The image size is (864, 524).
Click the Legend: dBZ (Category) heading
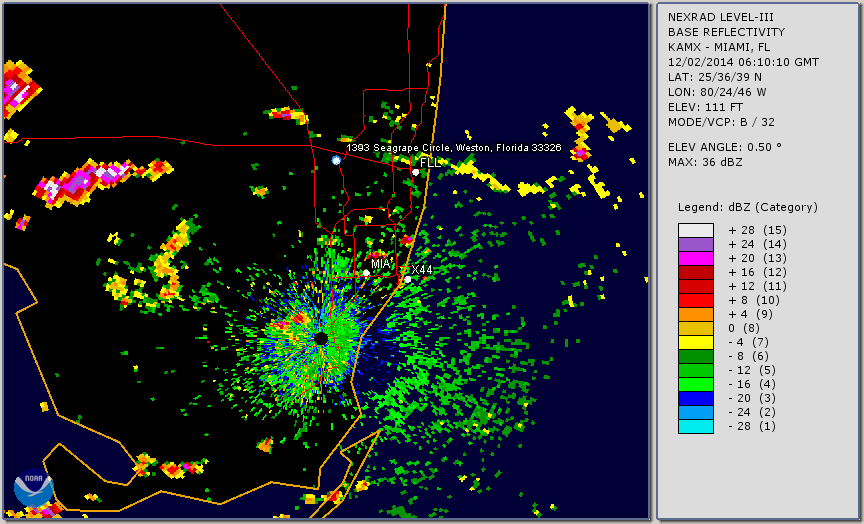[748, 208]
